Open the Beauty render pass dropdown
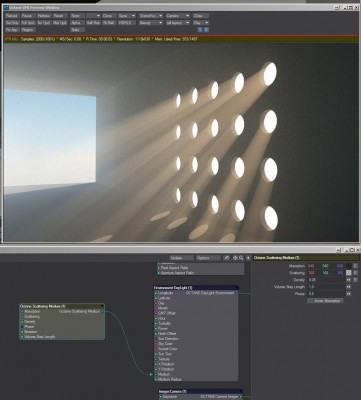The image size is (361, 400). 151,23
